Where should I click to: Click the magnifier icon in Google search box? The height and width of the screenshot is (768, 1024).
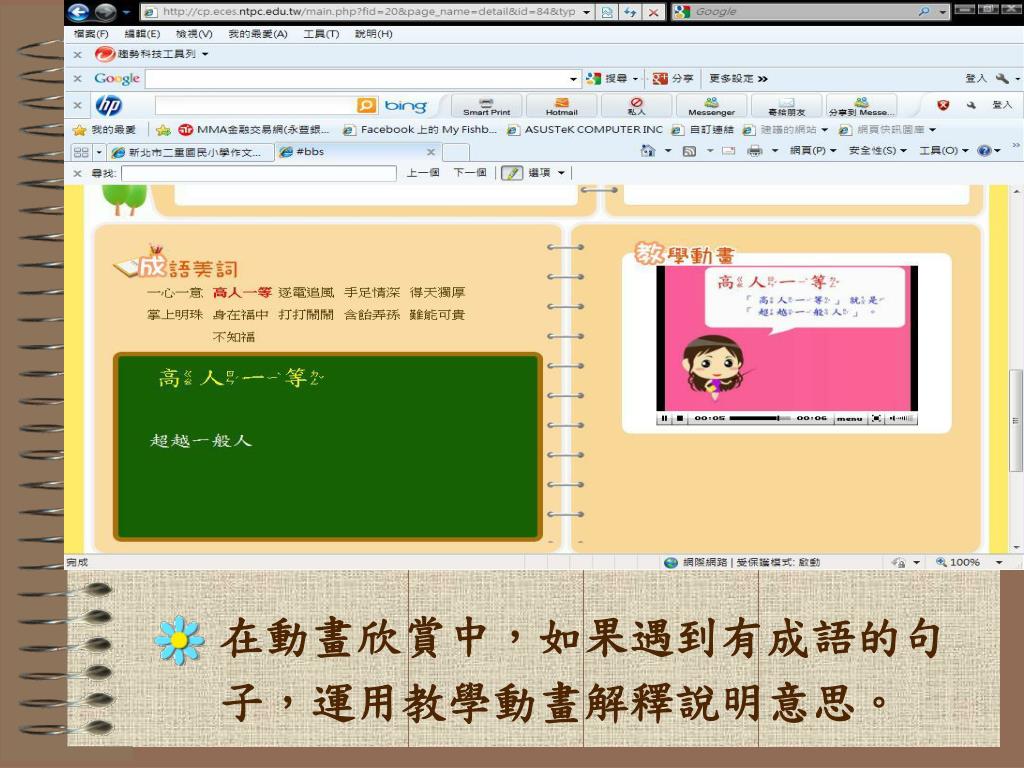[923, 12]
